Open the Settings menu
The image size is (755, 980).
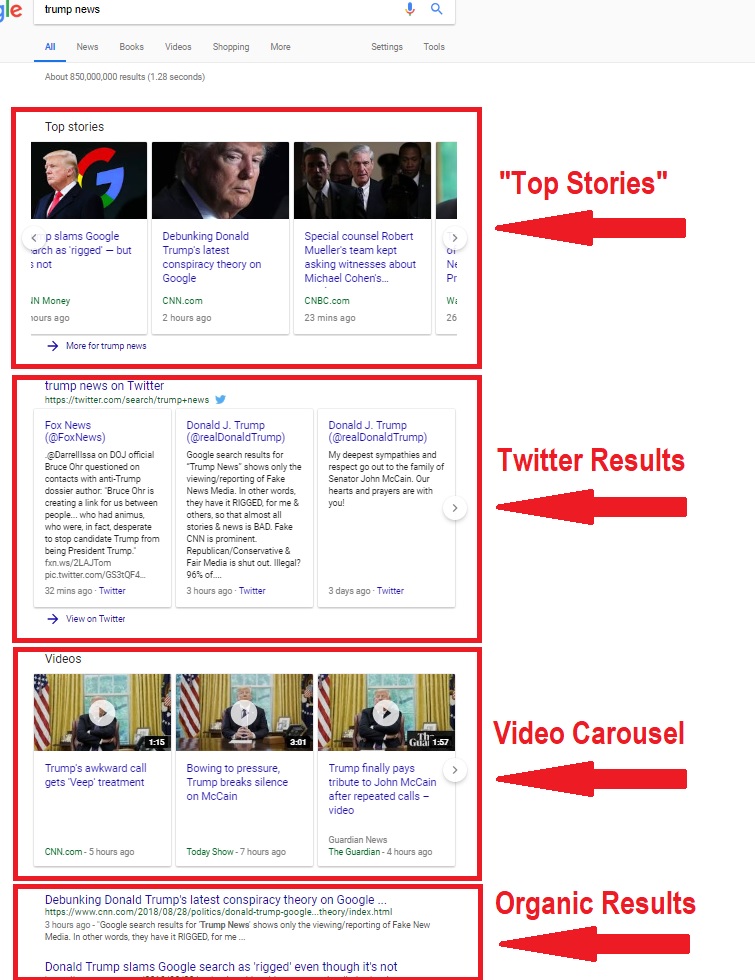387,47
